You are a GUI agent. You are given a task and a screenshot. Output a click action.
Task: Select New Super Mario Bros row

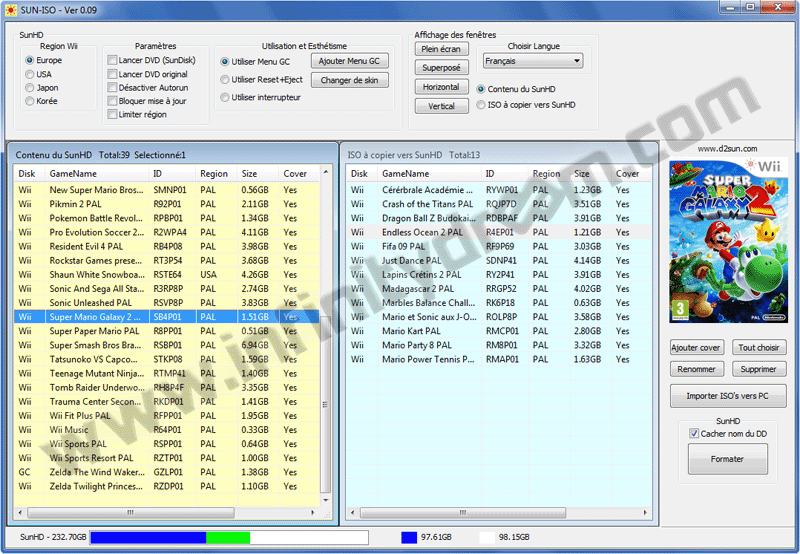167,190
